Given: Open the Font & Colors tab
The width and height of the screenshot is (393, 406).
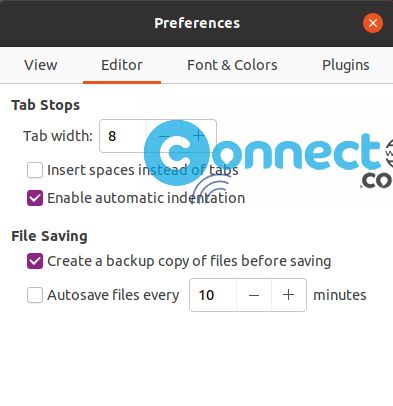Looking at the screenshot, I should [232, 65].
